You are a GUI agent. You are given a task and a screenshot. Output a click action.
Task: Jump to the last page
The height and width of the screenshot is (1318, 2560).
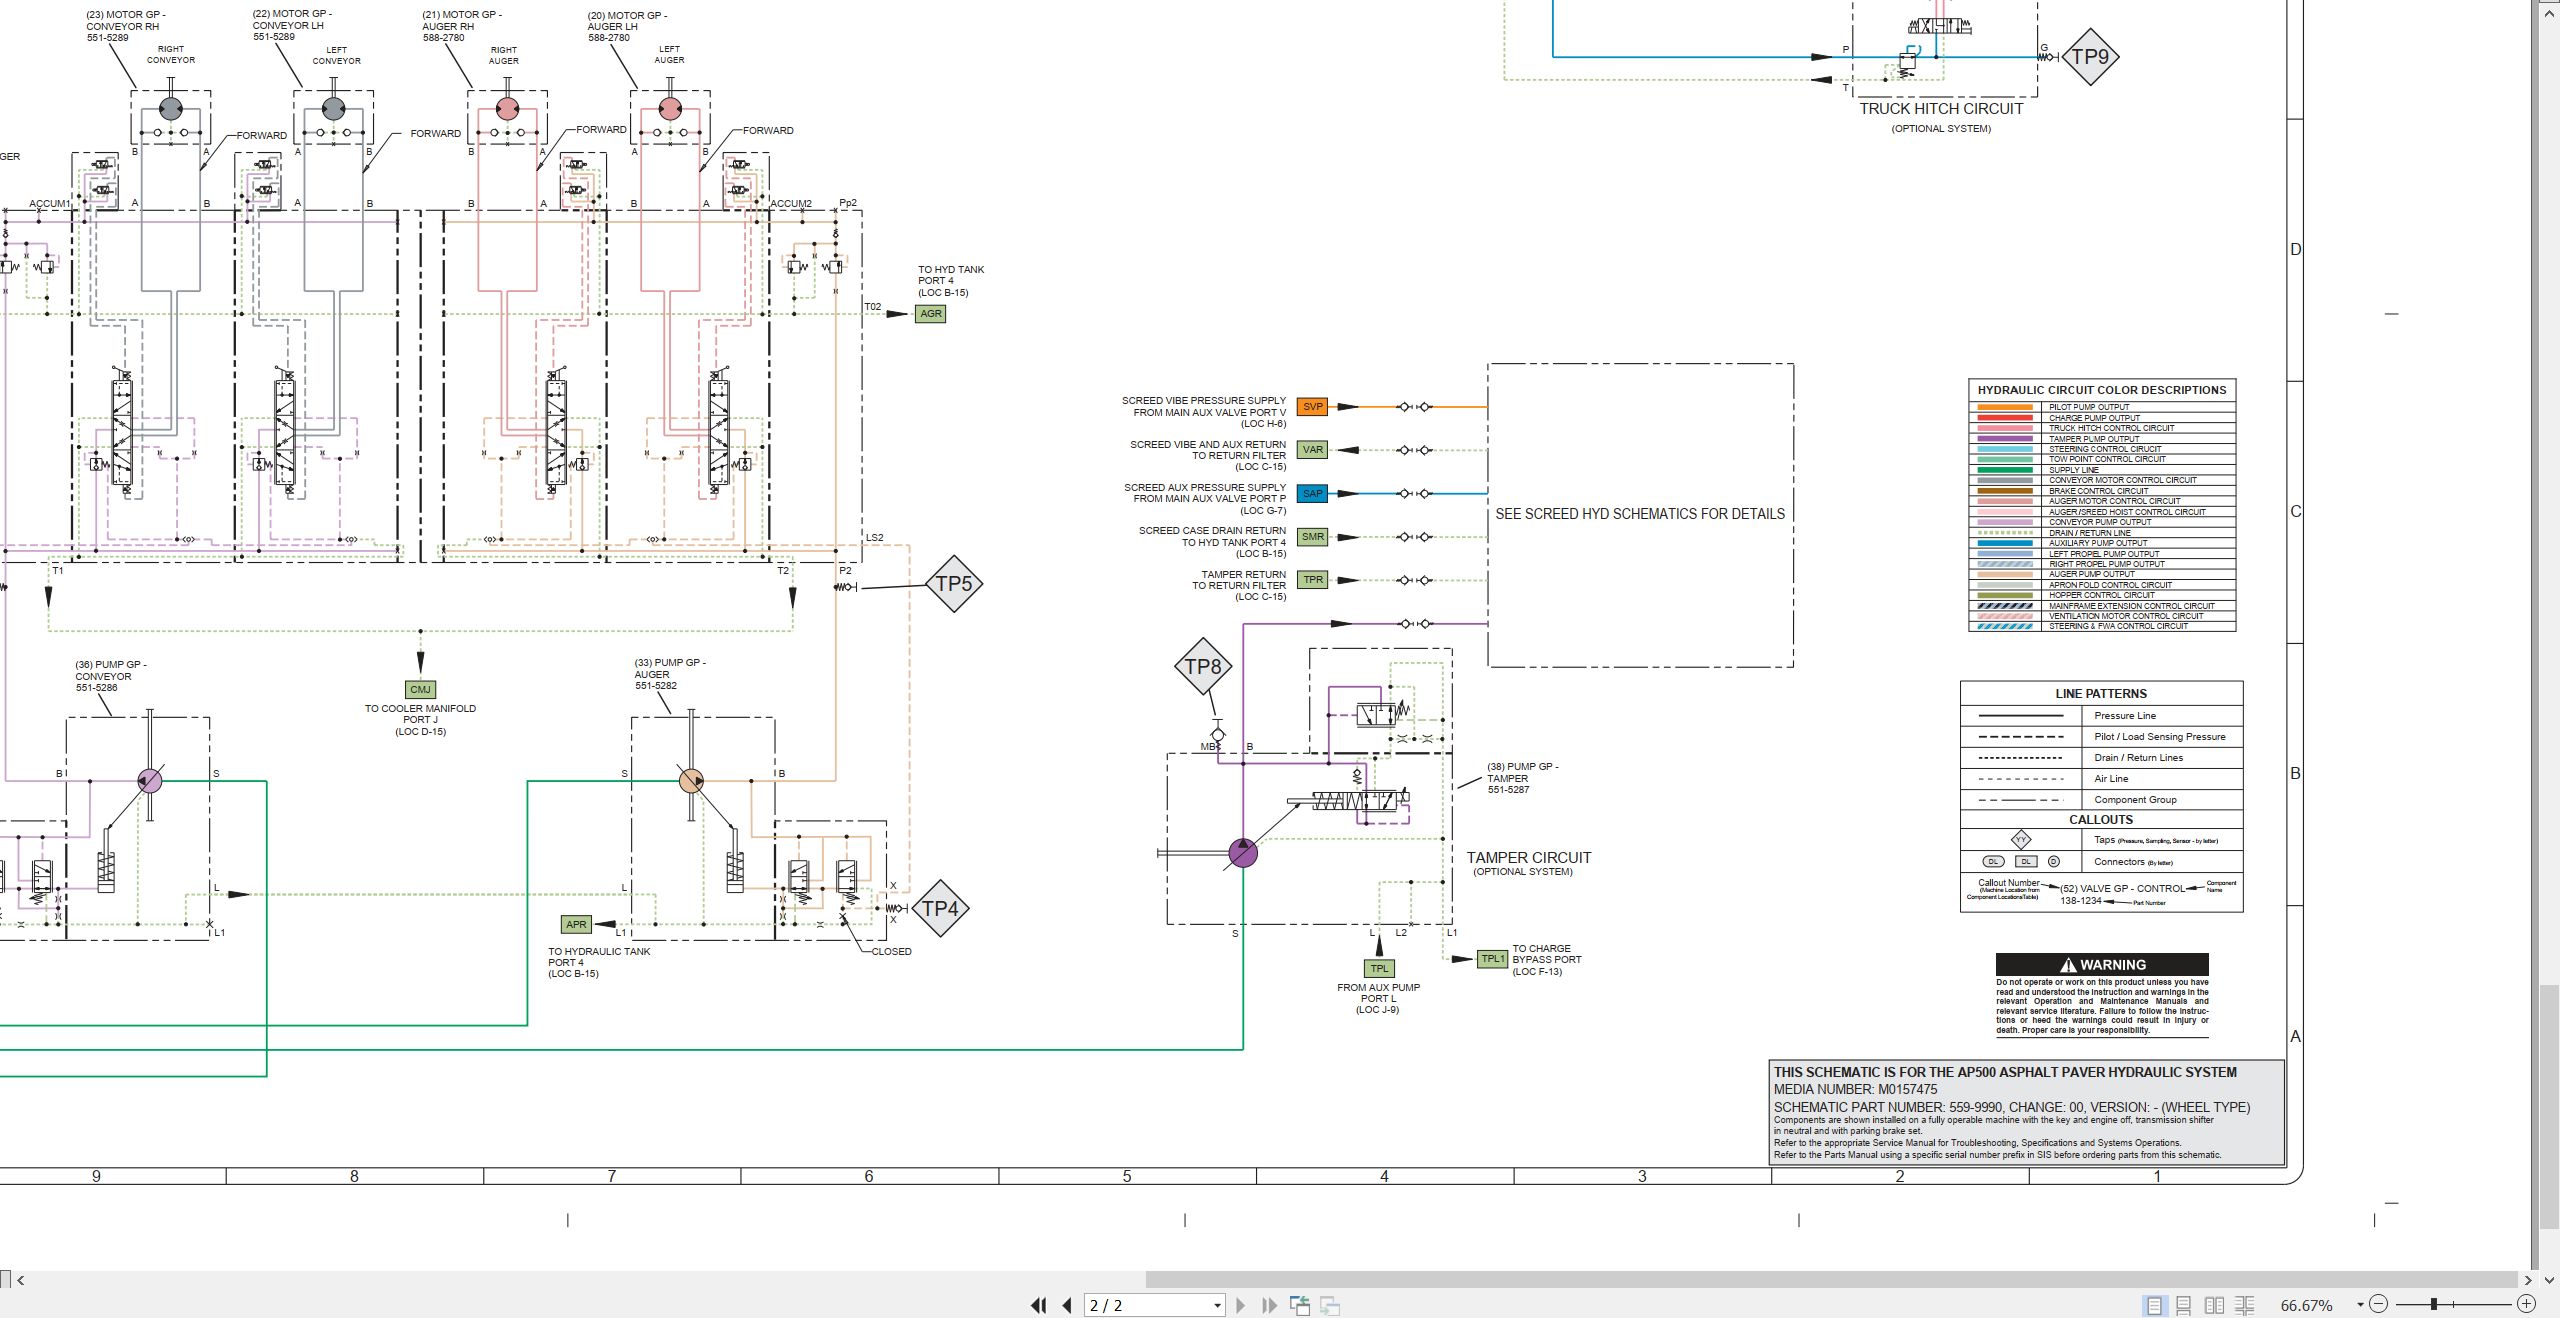click(x=1269, y=1305)
